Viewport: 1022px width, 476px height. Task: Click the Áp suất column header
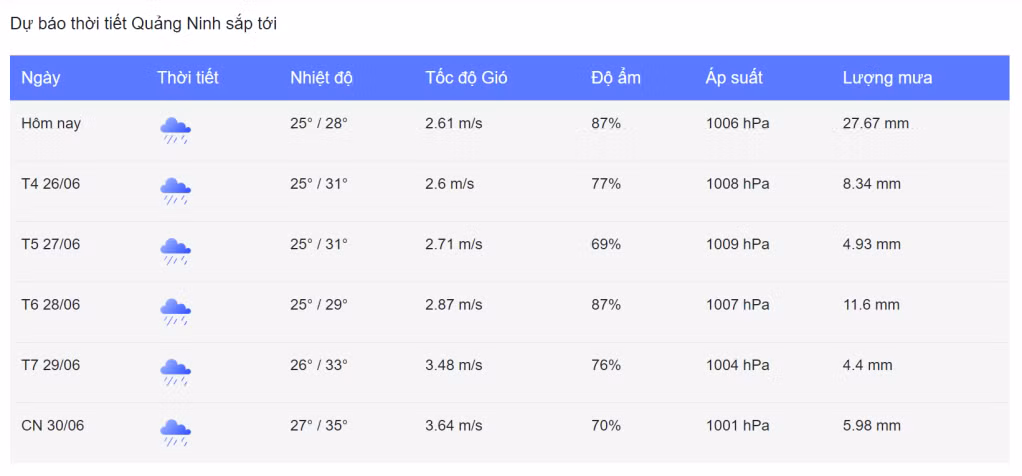pyautogui.click(x=734, y=78)
